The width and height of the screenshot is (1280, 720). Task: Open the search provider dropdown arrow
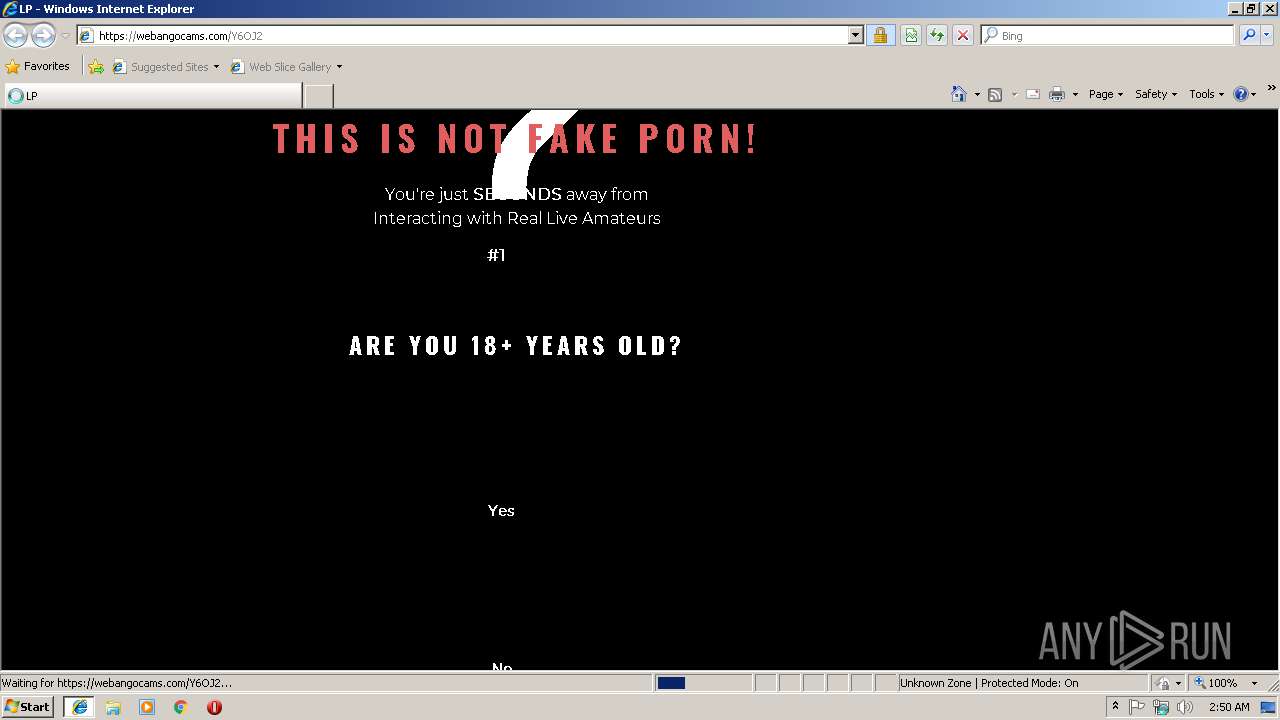[x=1267, y=36]
